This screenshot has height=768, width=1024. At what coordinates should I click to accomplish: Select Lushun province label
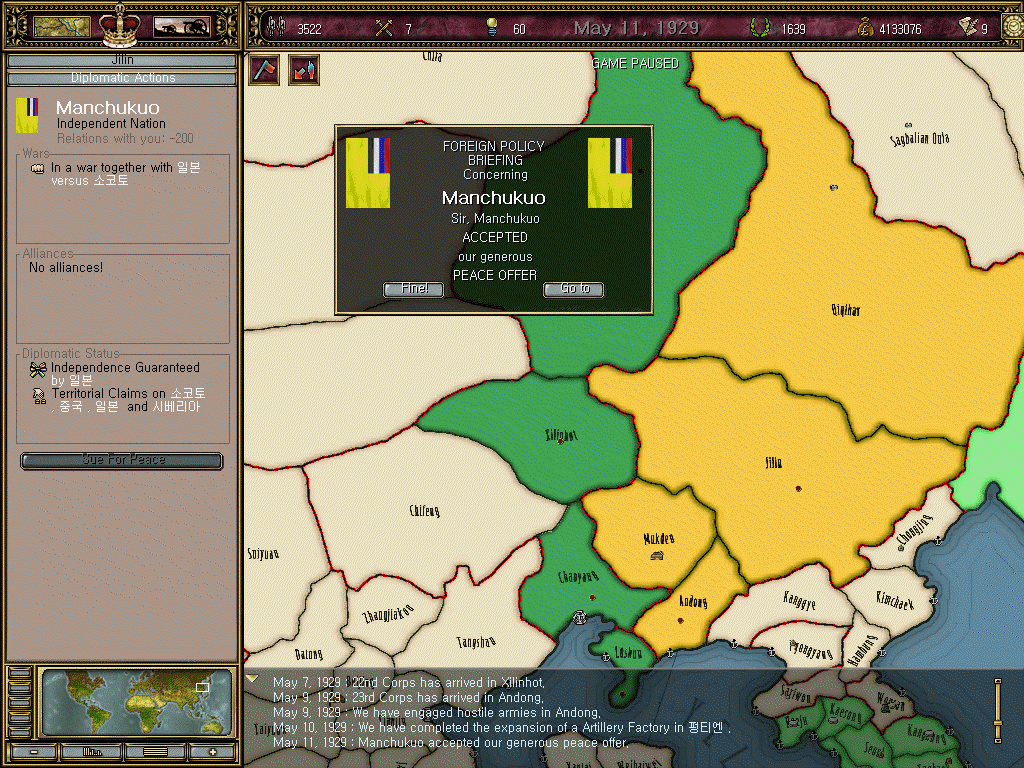pyautogui.click(x=628, y=652)
